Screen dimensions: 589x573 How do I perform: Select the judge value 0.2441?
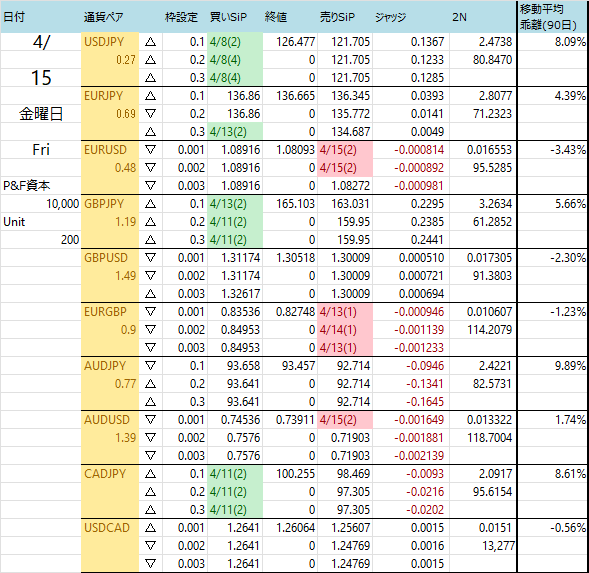point(411,240)
